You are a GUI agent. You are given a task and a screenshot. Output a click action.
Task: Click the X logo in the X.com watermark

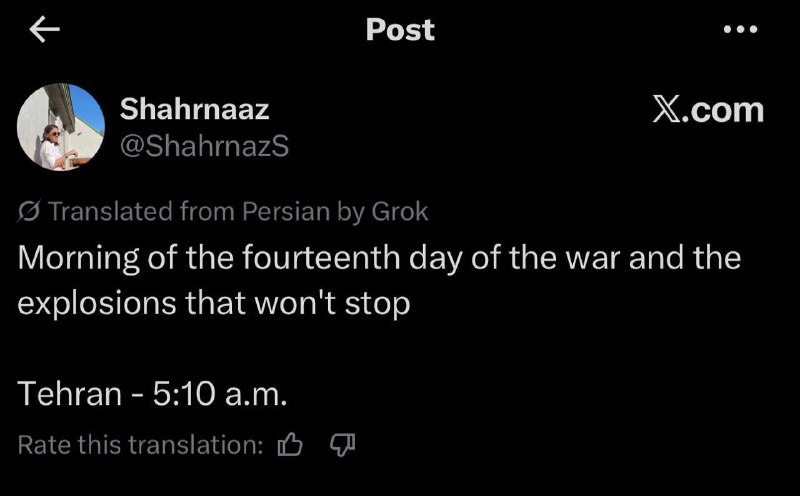(667, 110)
